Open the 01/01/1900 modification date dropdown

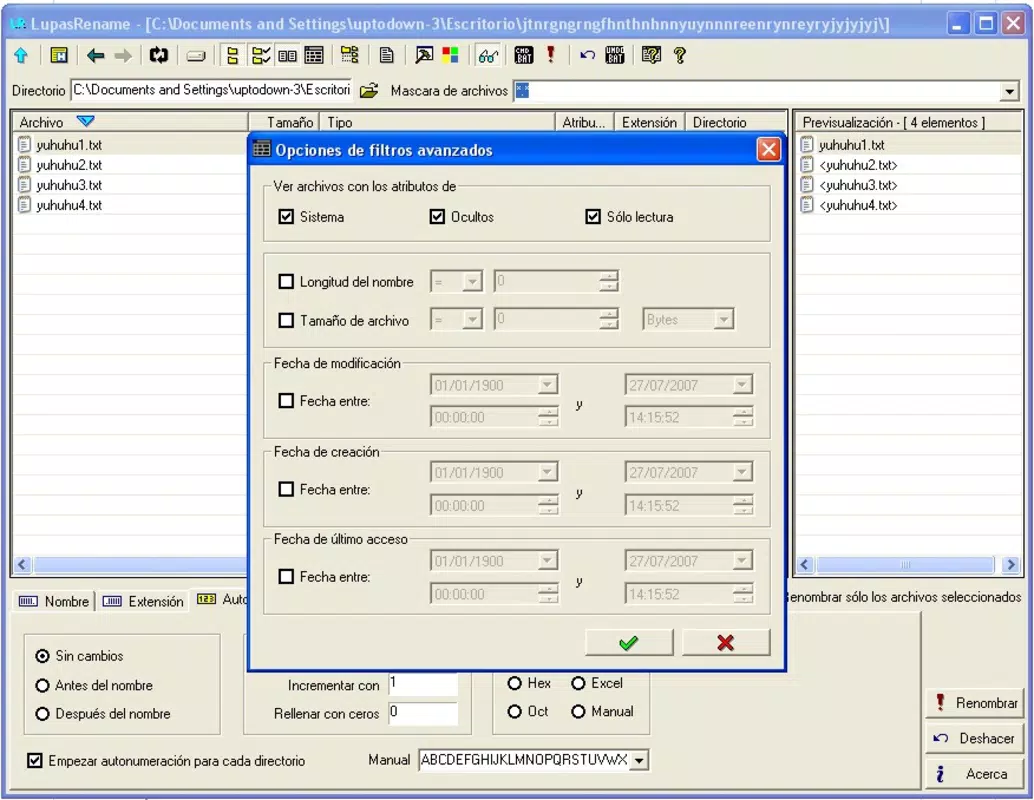547,385
